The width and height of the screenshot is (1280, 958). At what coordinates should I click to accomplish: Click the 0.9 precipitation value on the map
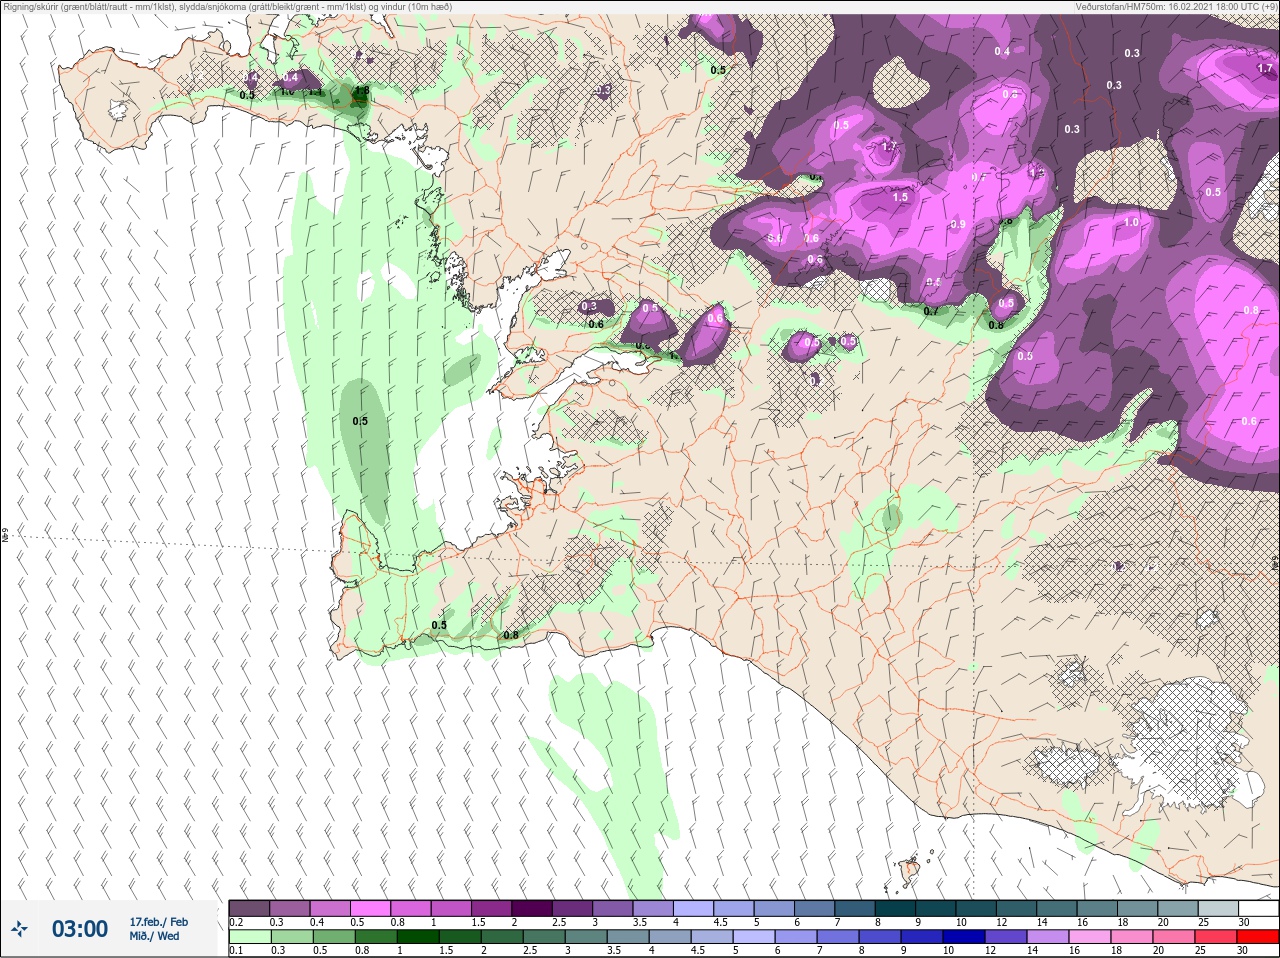coord(958,224)
